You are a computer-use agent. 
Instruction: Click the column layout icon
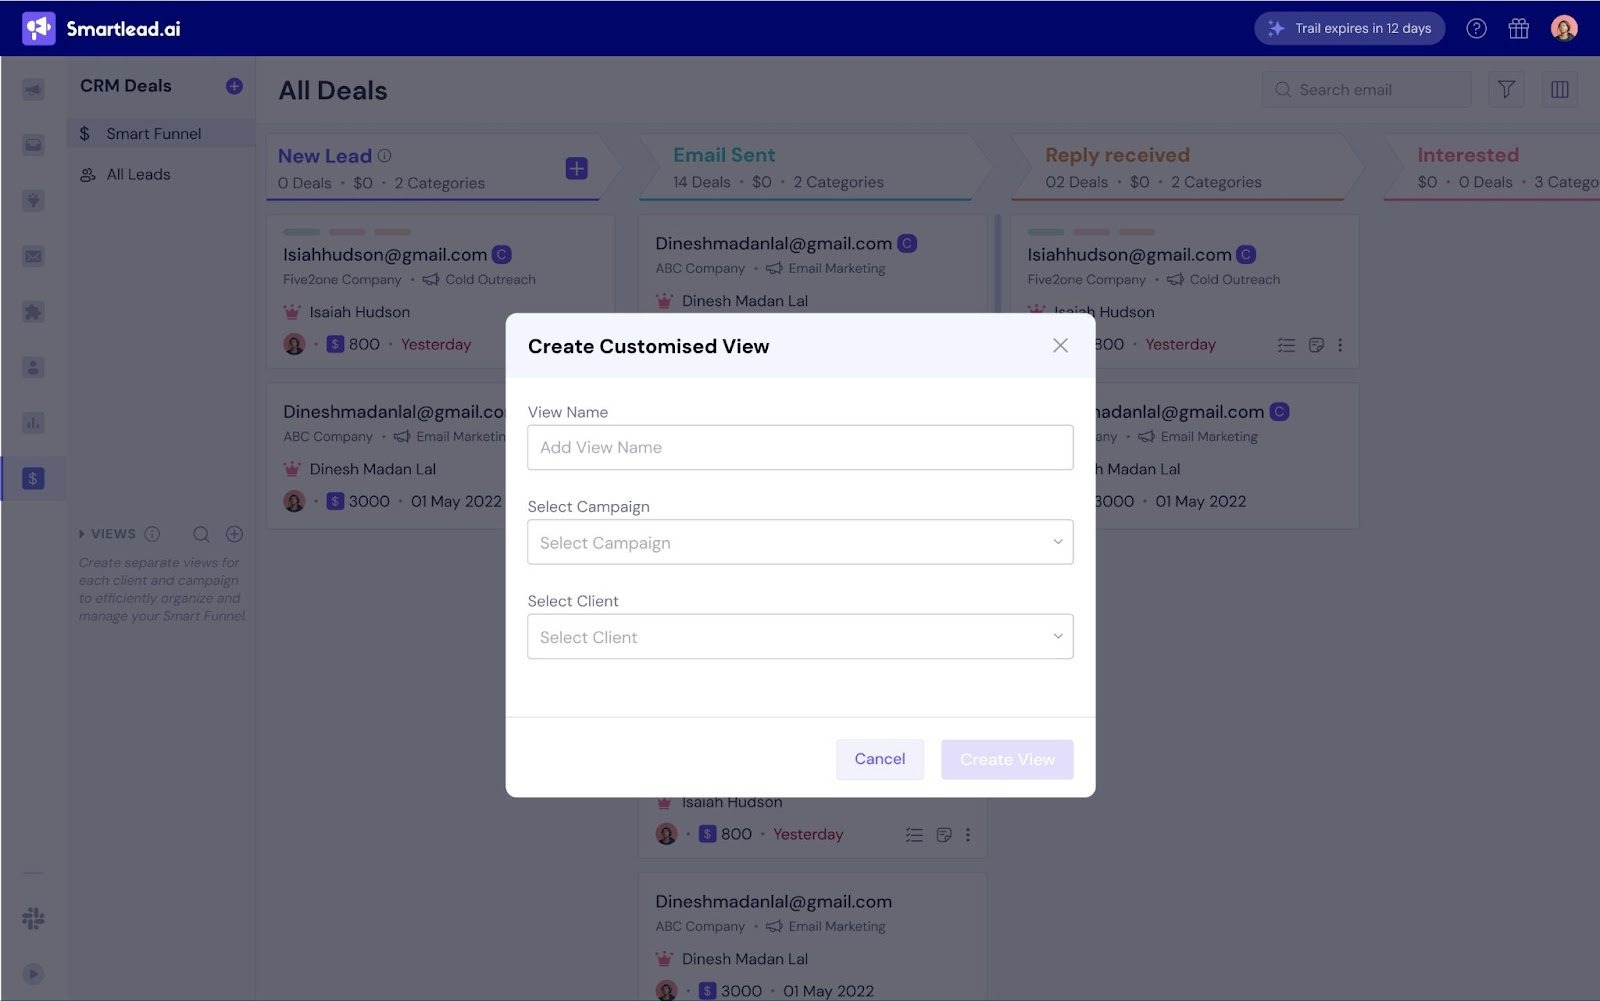pyautogui.click(x=1559, y=90)
